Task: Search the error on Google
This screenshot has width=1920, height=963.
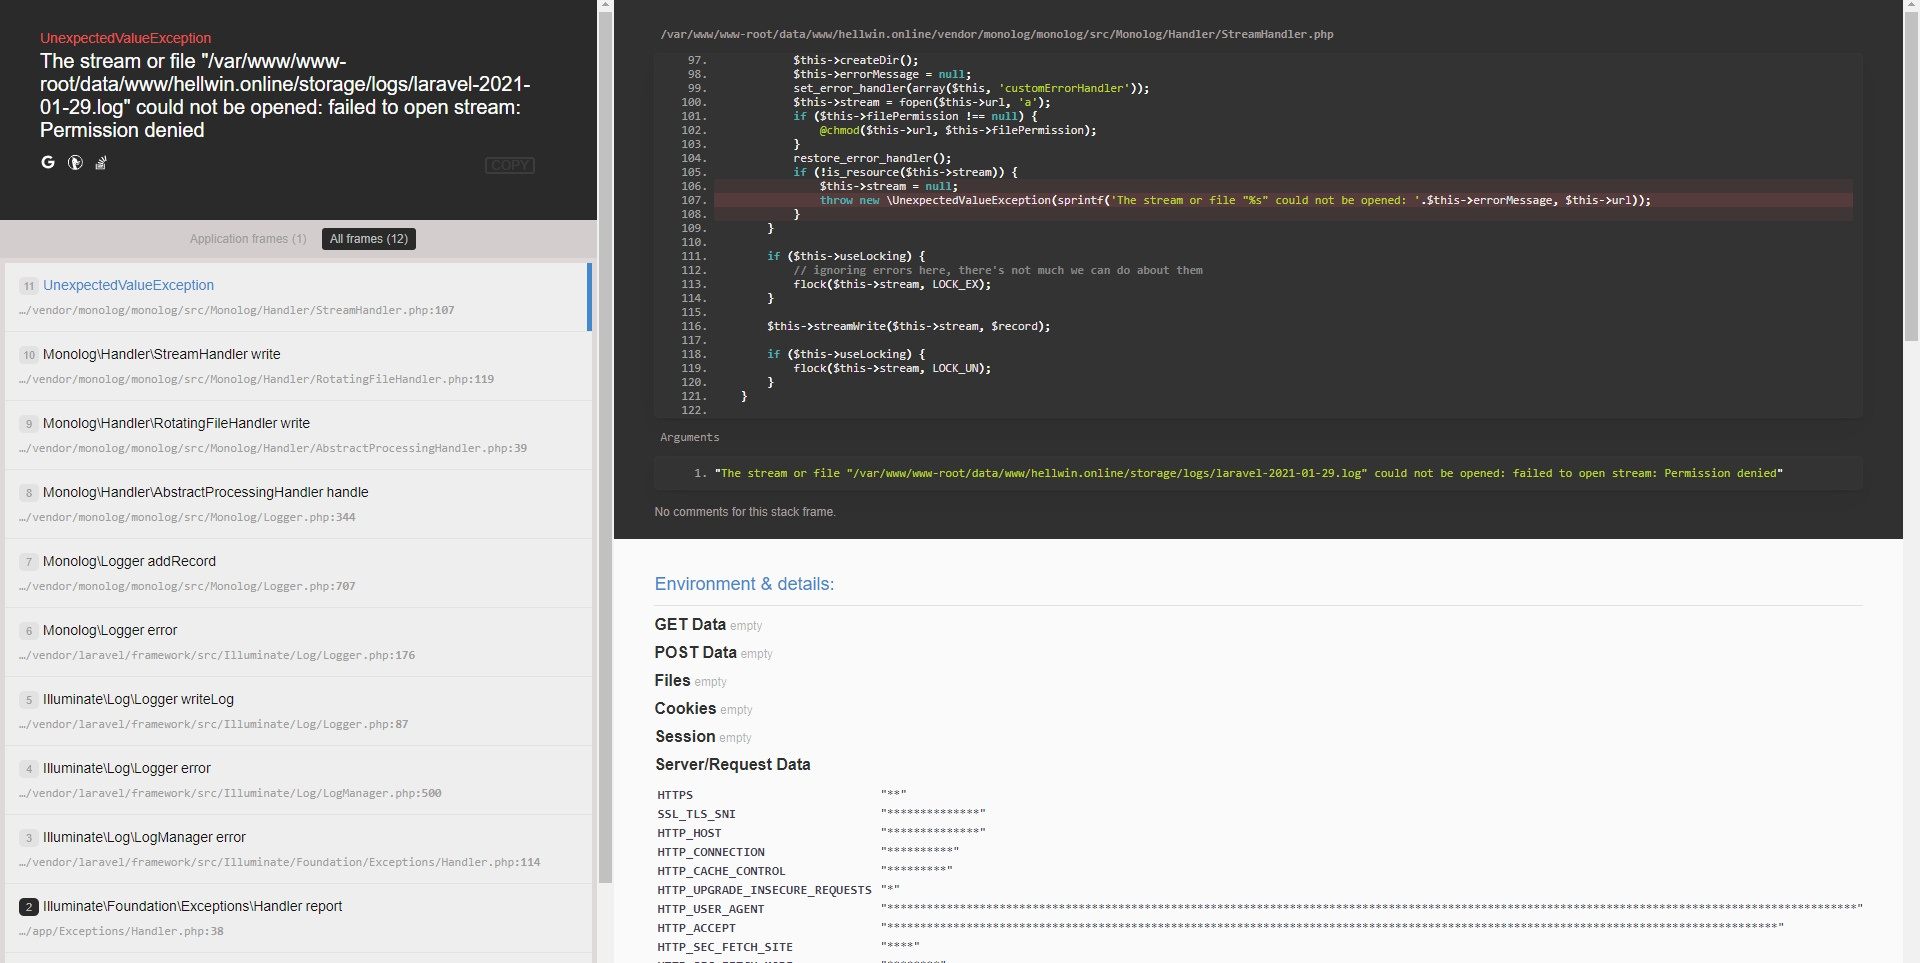Action: [47, 162]
